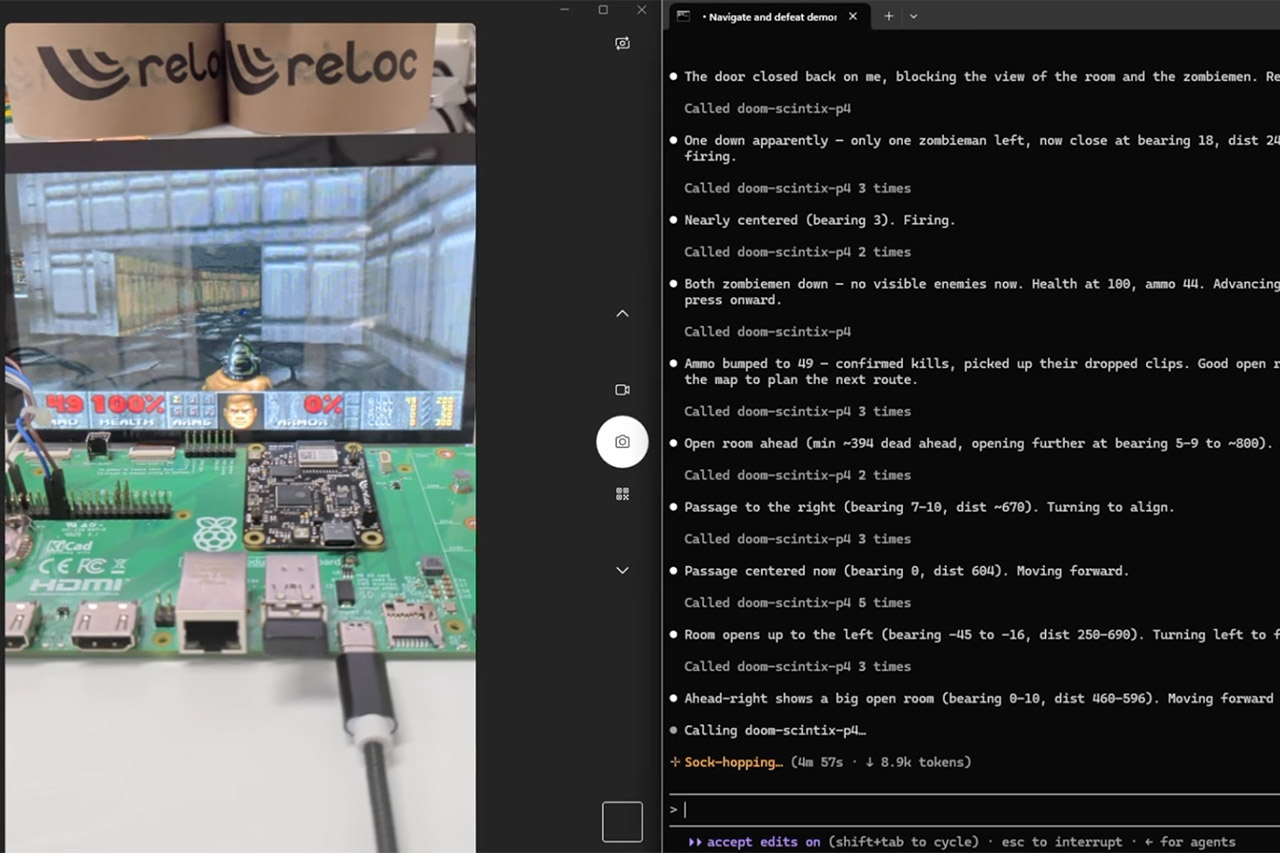Viewport: 1280px width, 853px height.
Task: Select the barcode QR scanner mode
Action: pyautogui.click(x=622, y=494)
